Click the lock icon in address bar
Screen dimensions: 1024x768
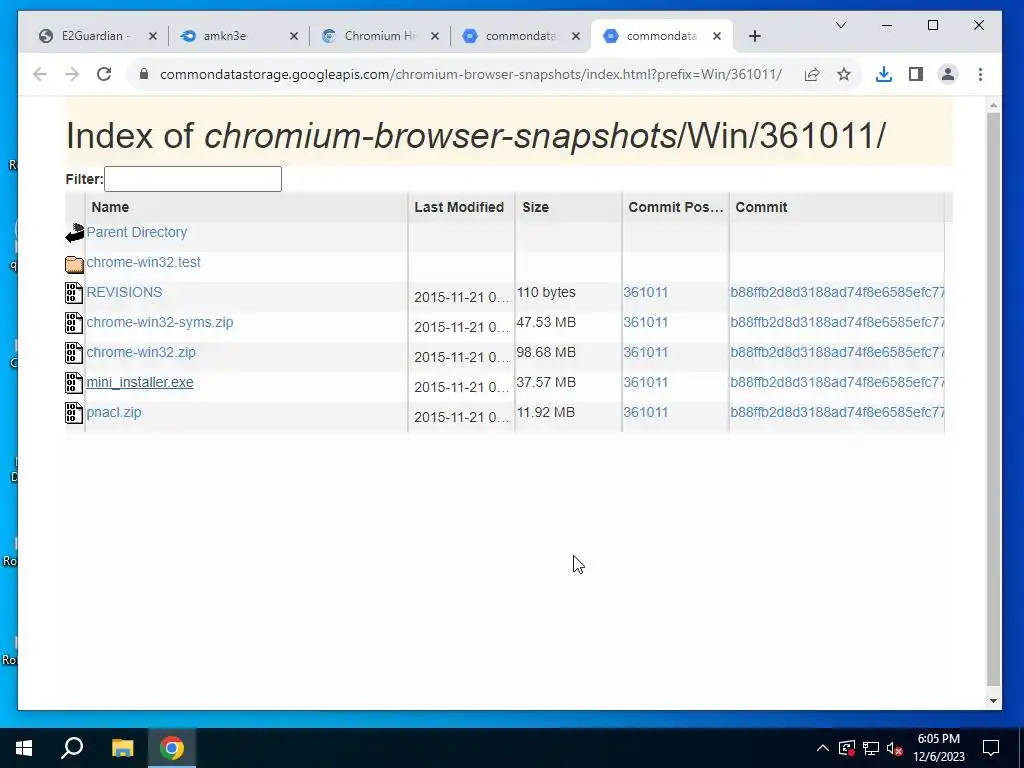144,74
